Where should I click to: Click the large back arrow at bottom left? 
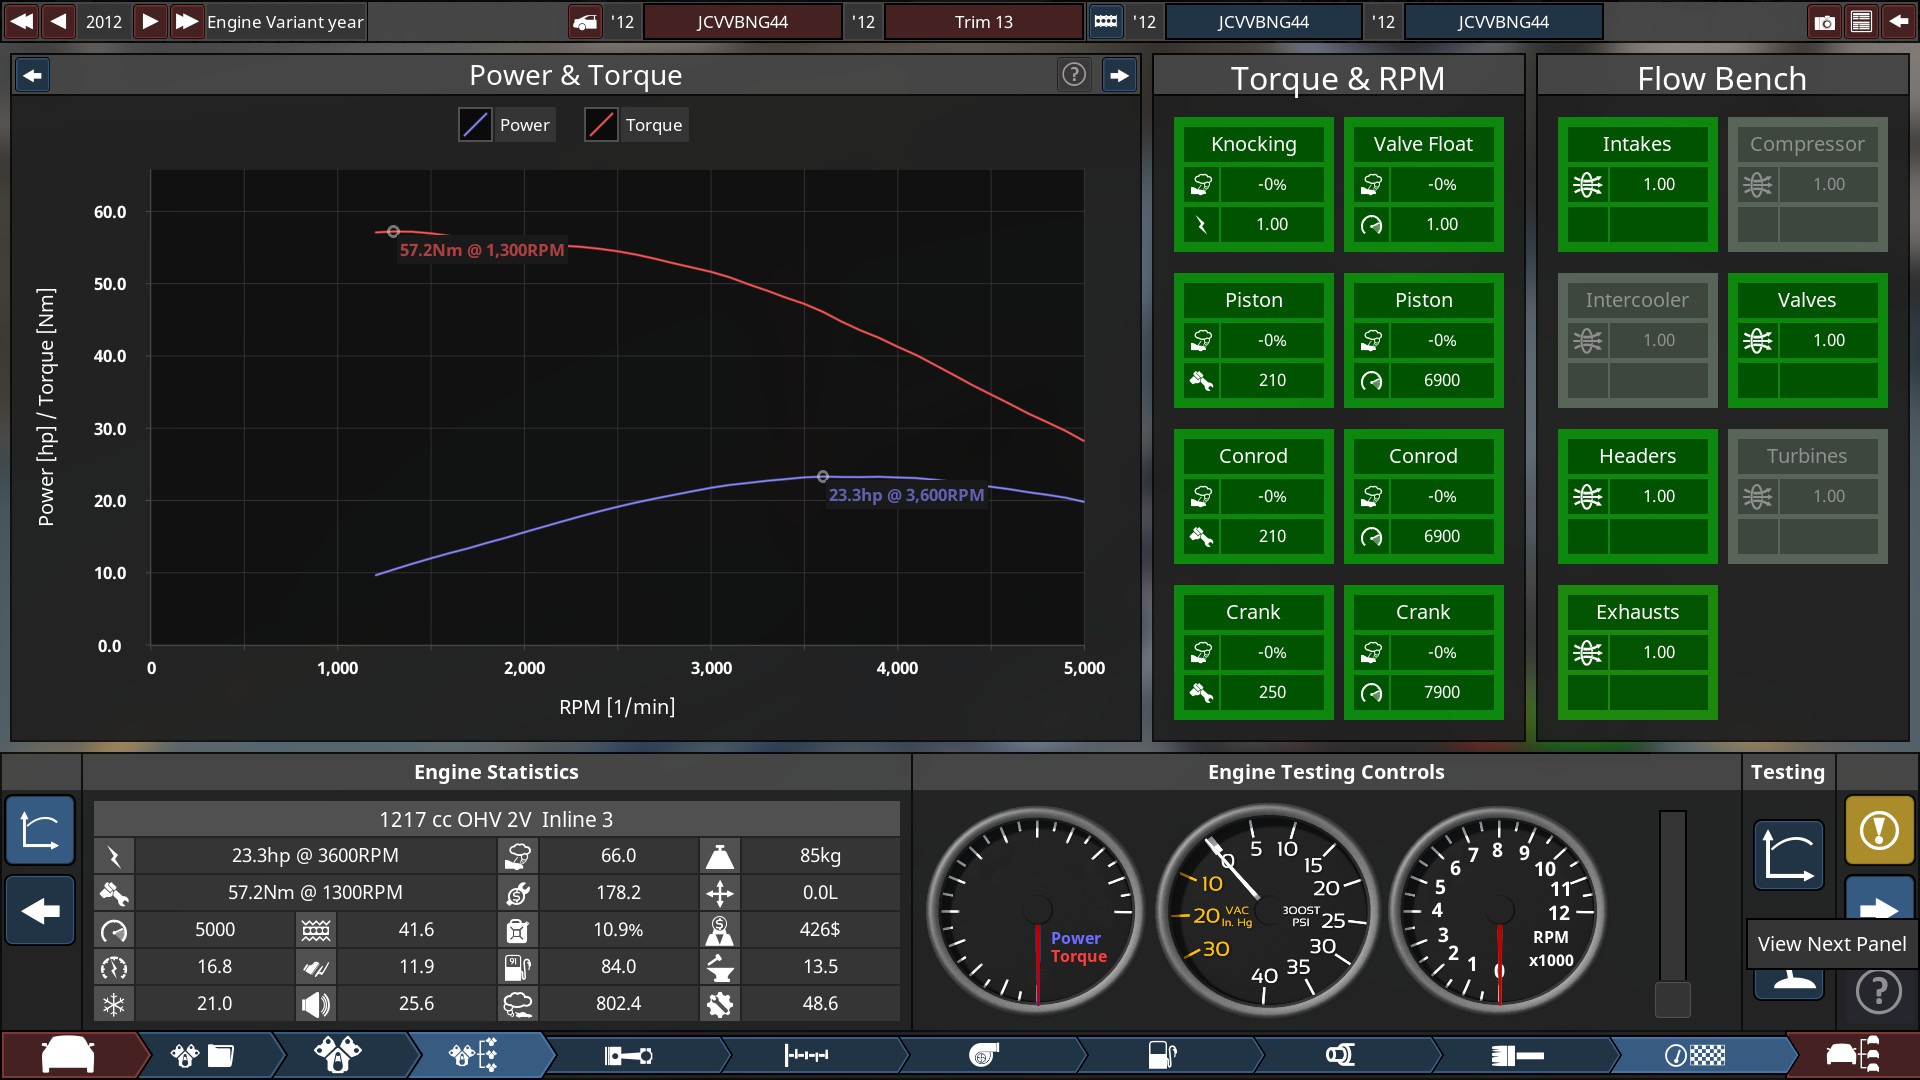tap(40, 910)
